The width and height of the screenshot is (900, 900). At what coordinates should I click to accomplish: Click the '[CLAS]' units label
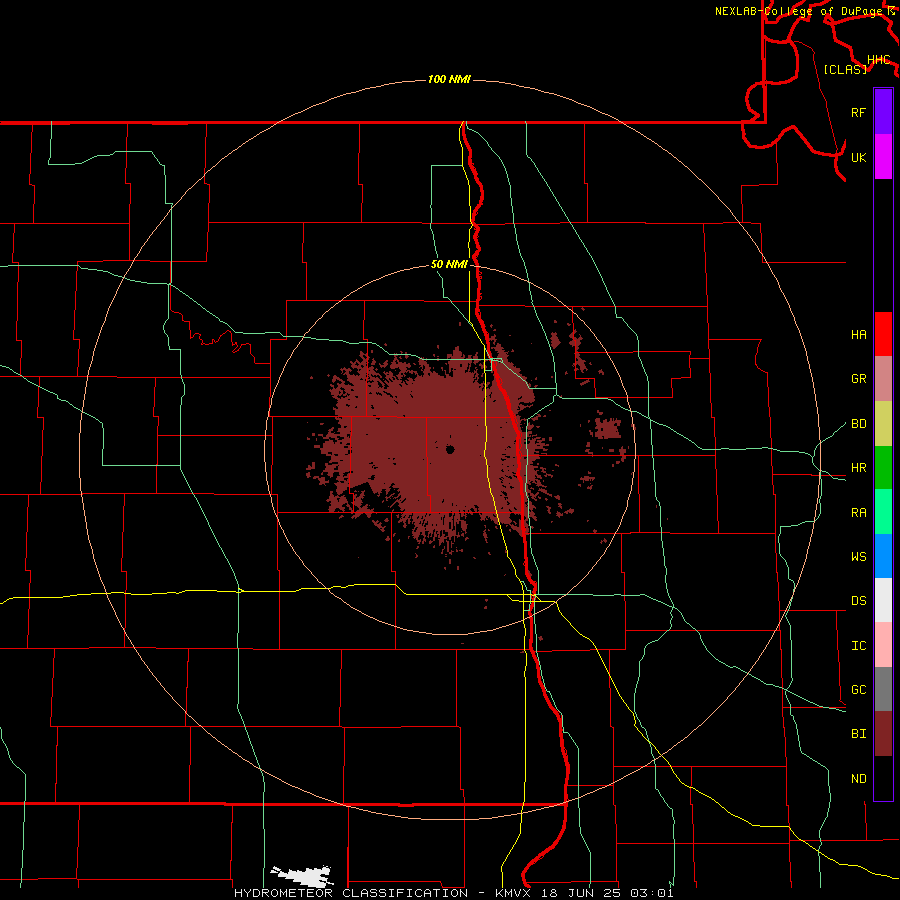click(845, 69)
